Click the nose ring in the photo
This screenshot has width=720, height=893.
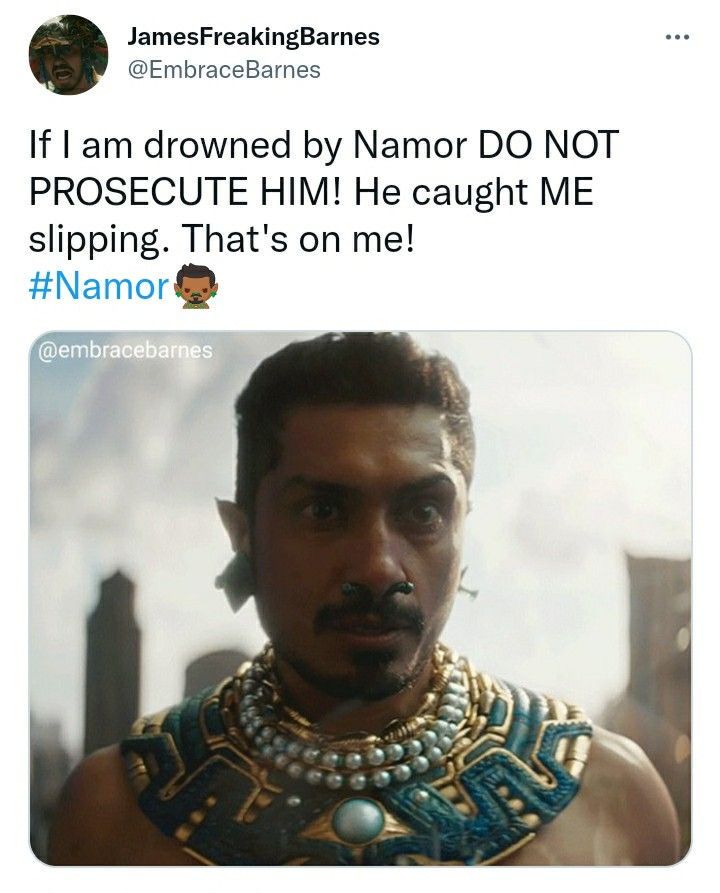tap(376, 588)
